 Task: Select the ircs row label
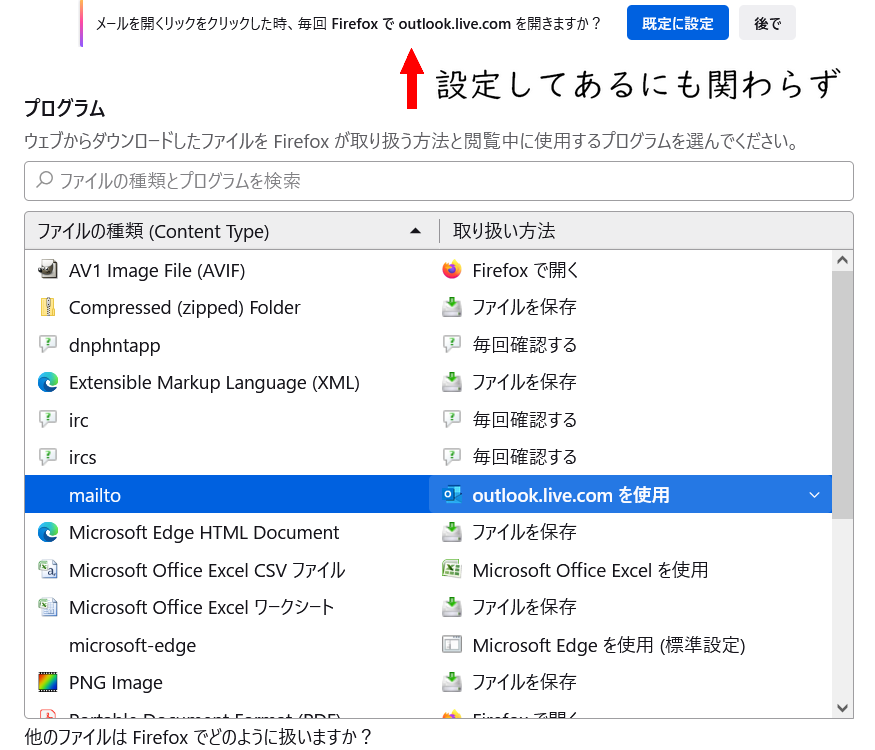[83, 458]
